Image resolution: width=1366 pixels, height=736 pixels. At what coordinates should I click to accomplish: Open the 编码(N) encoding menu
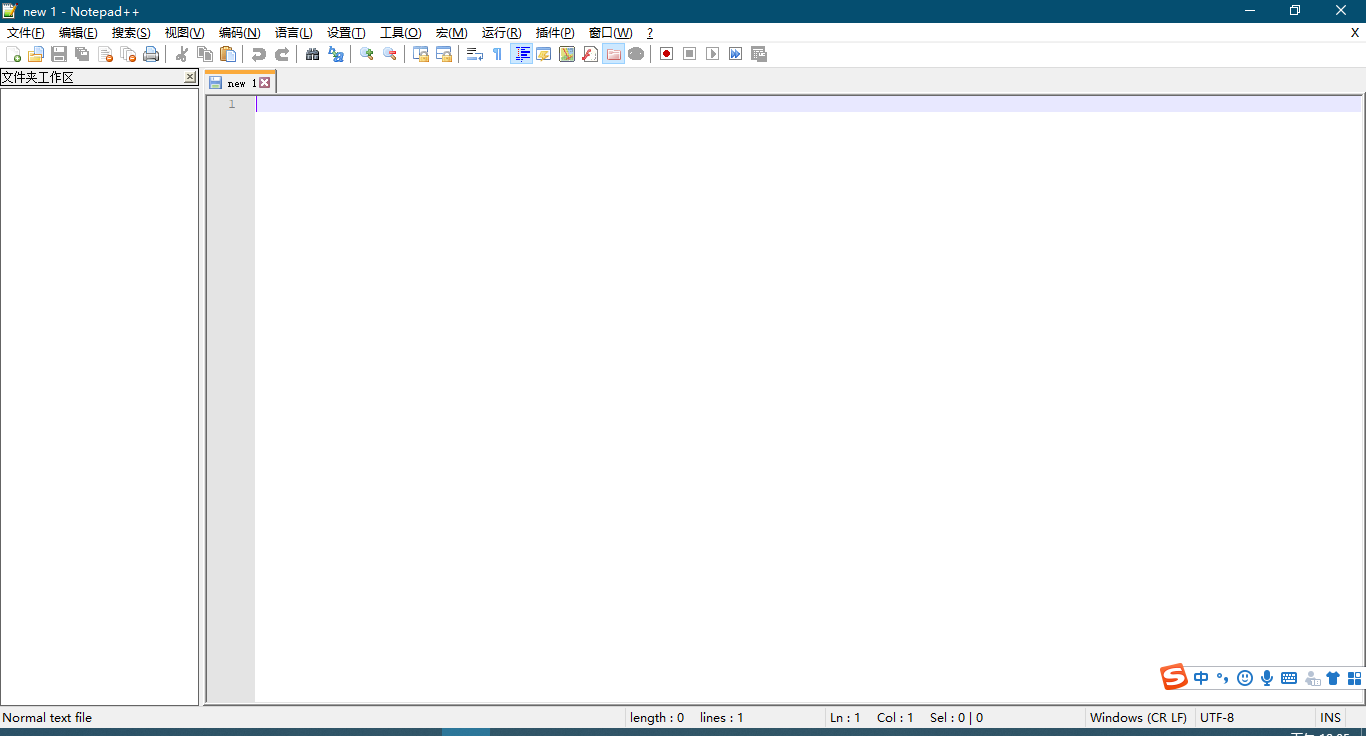(x=239, y=33)
